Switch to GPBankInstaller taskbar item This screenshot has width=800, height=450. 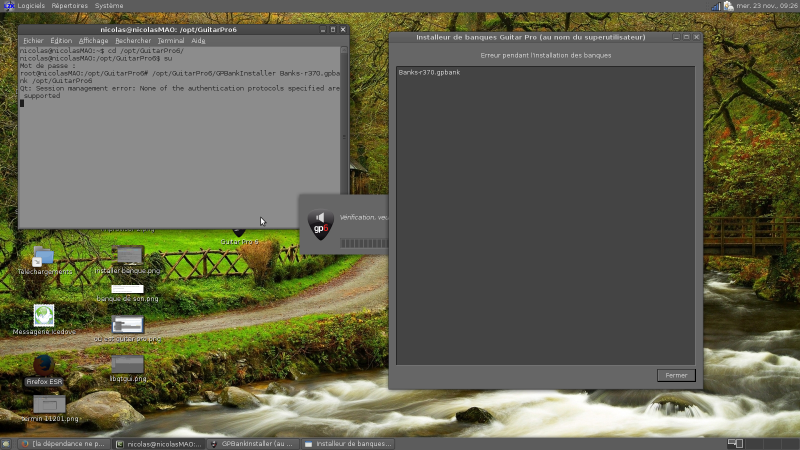click(254, 444)
